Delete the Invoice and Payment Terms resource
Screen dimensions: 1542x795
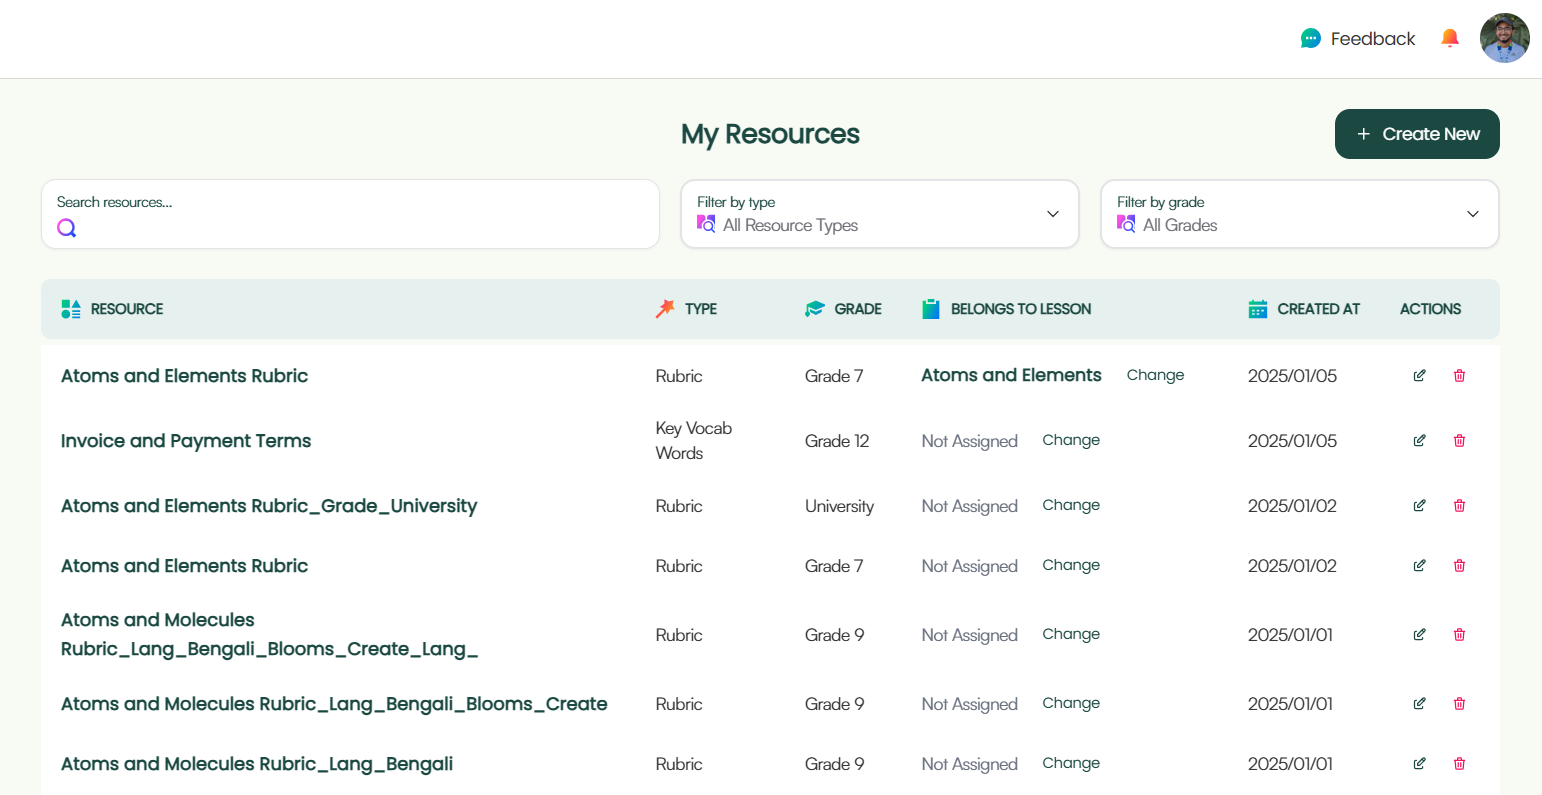1459,441
